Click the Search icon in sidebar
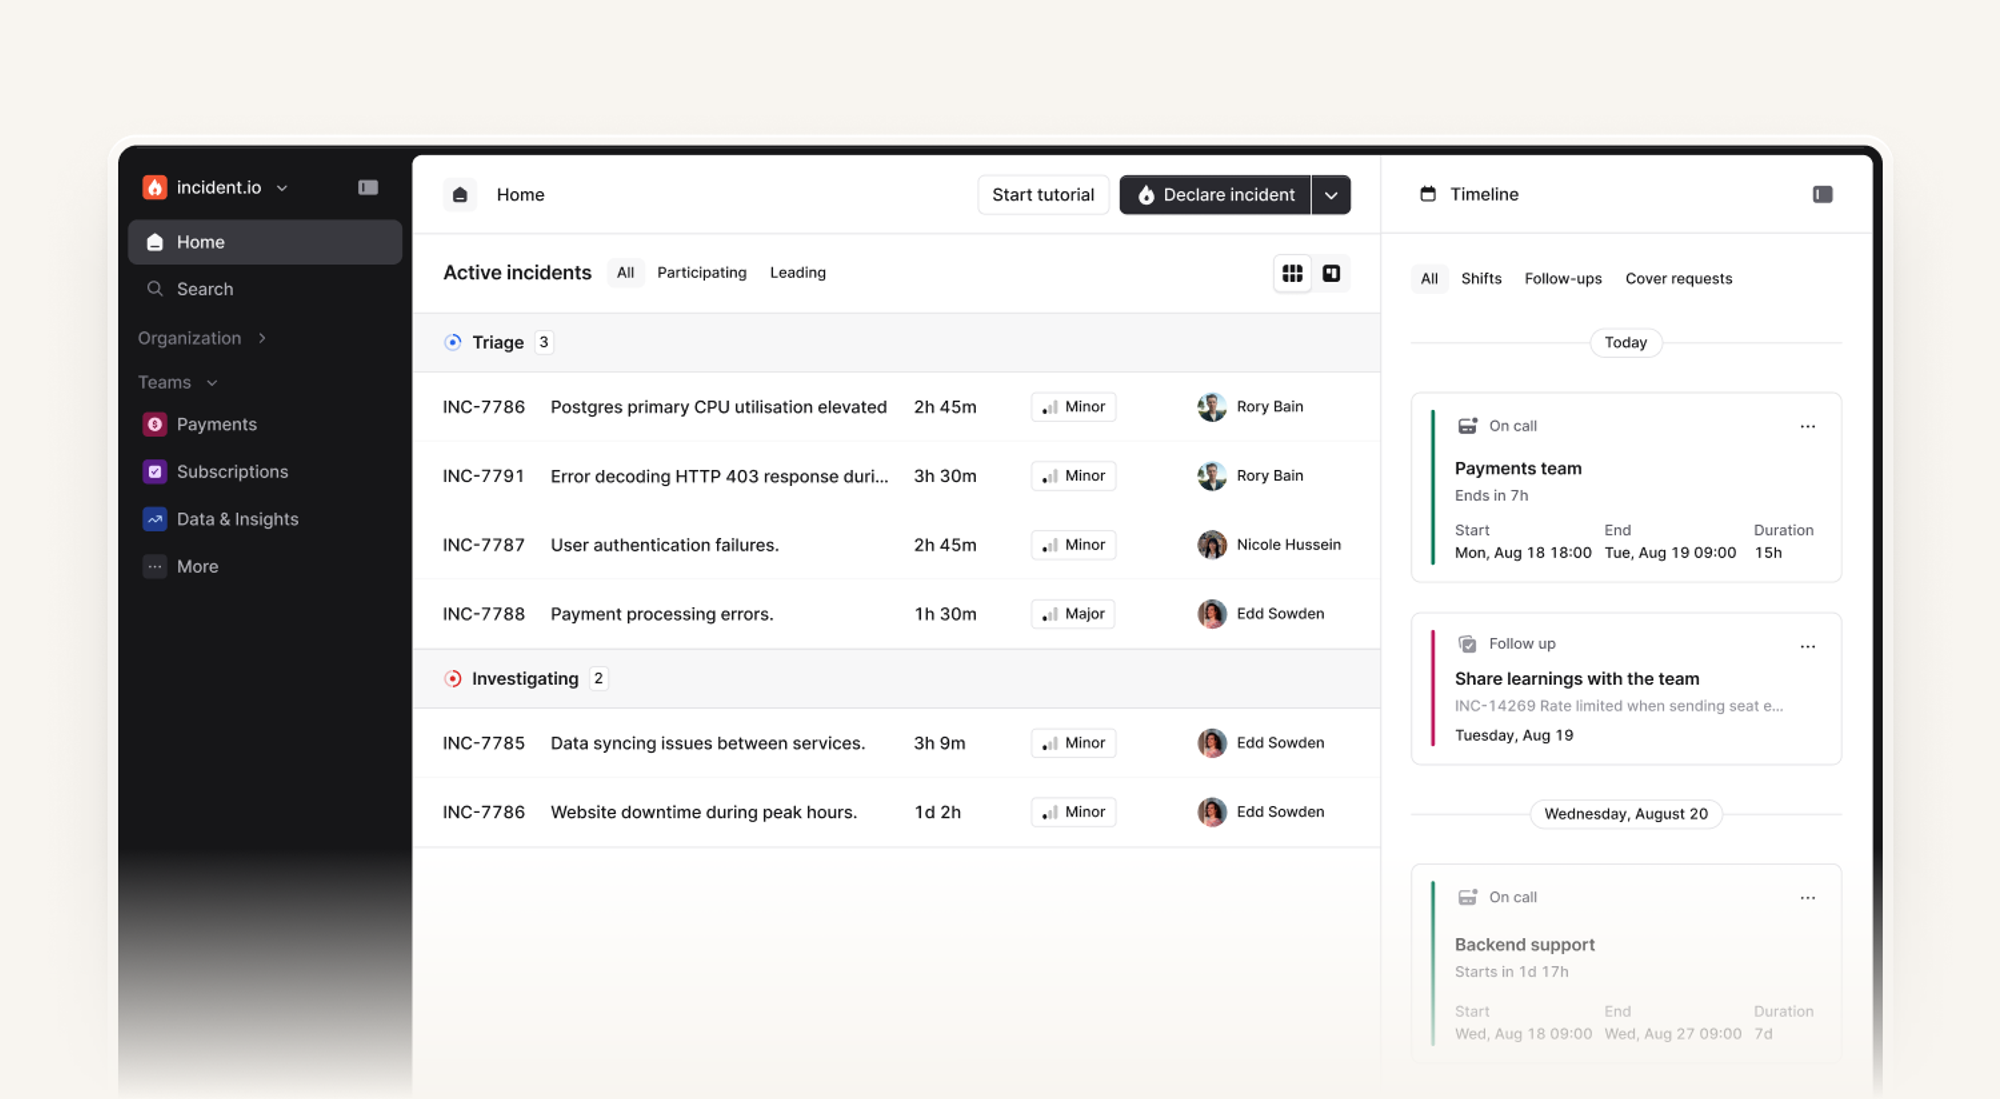Viewport: 2000px width, 1099px height. click(x=155, y=289)
